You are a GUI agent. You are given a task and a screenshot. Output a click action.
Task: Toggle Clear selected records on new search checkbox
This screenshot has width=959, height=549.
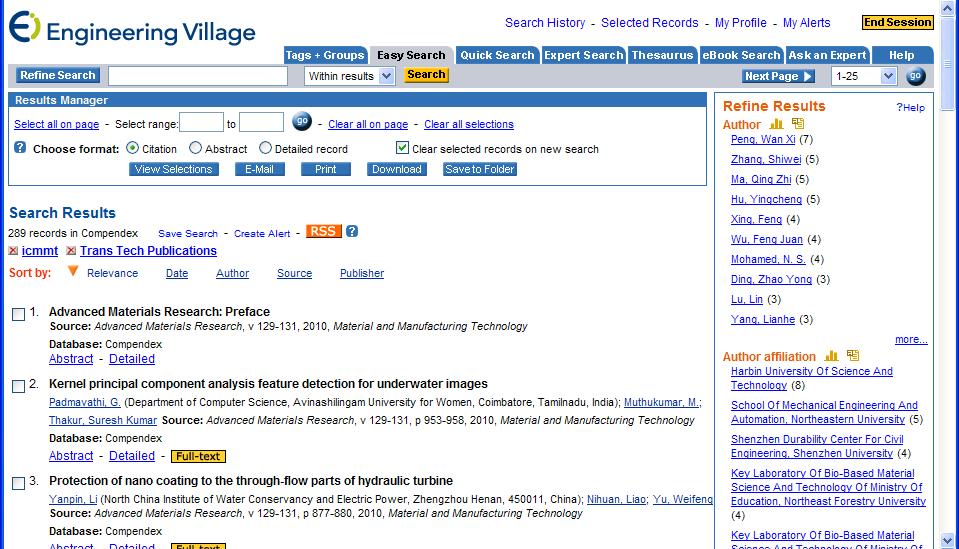[x=402, y=148]
